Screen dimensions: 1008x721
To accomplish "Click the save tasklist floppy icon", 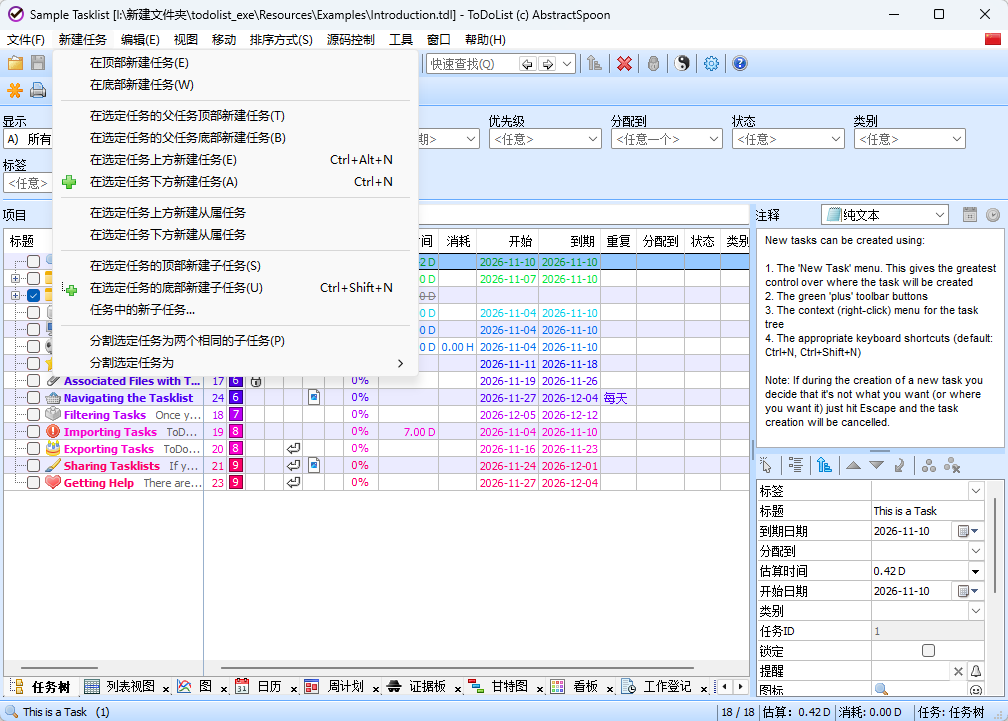I will (38, 63).
